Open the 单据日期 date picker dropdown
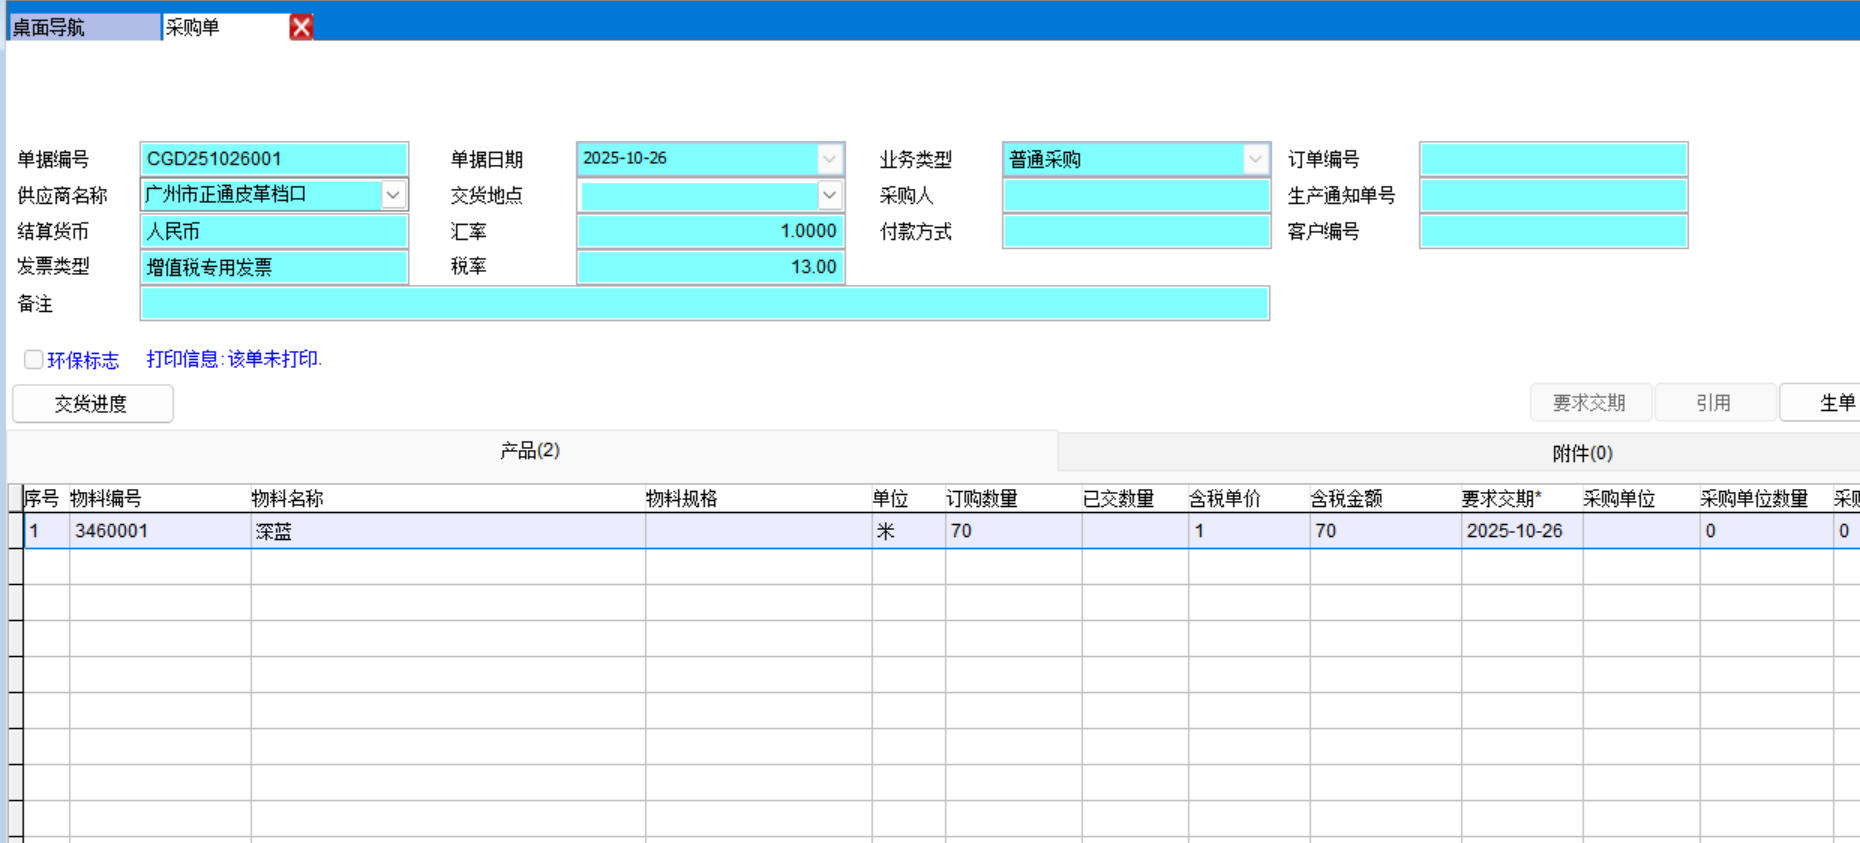 click(829, 159)
